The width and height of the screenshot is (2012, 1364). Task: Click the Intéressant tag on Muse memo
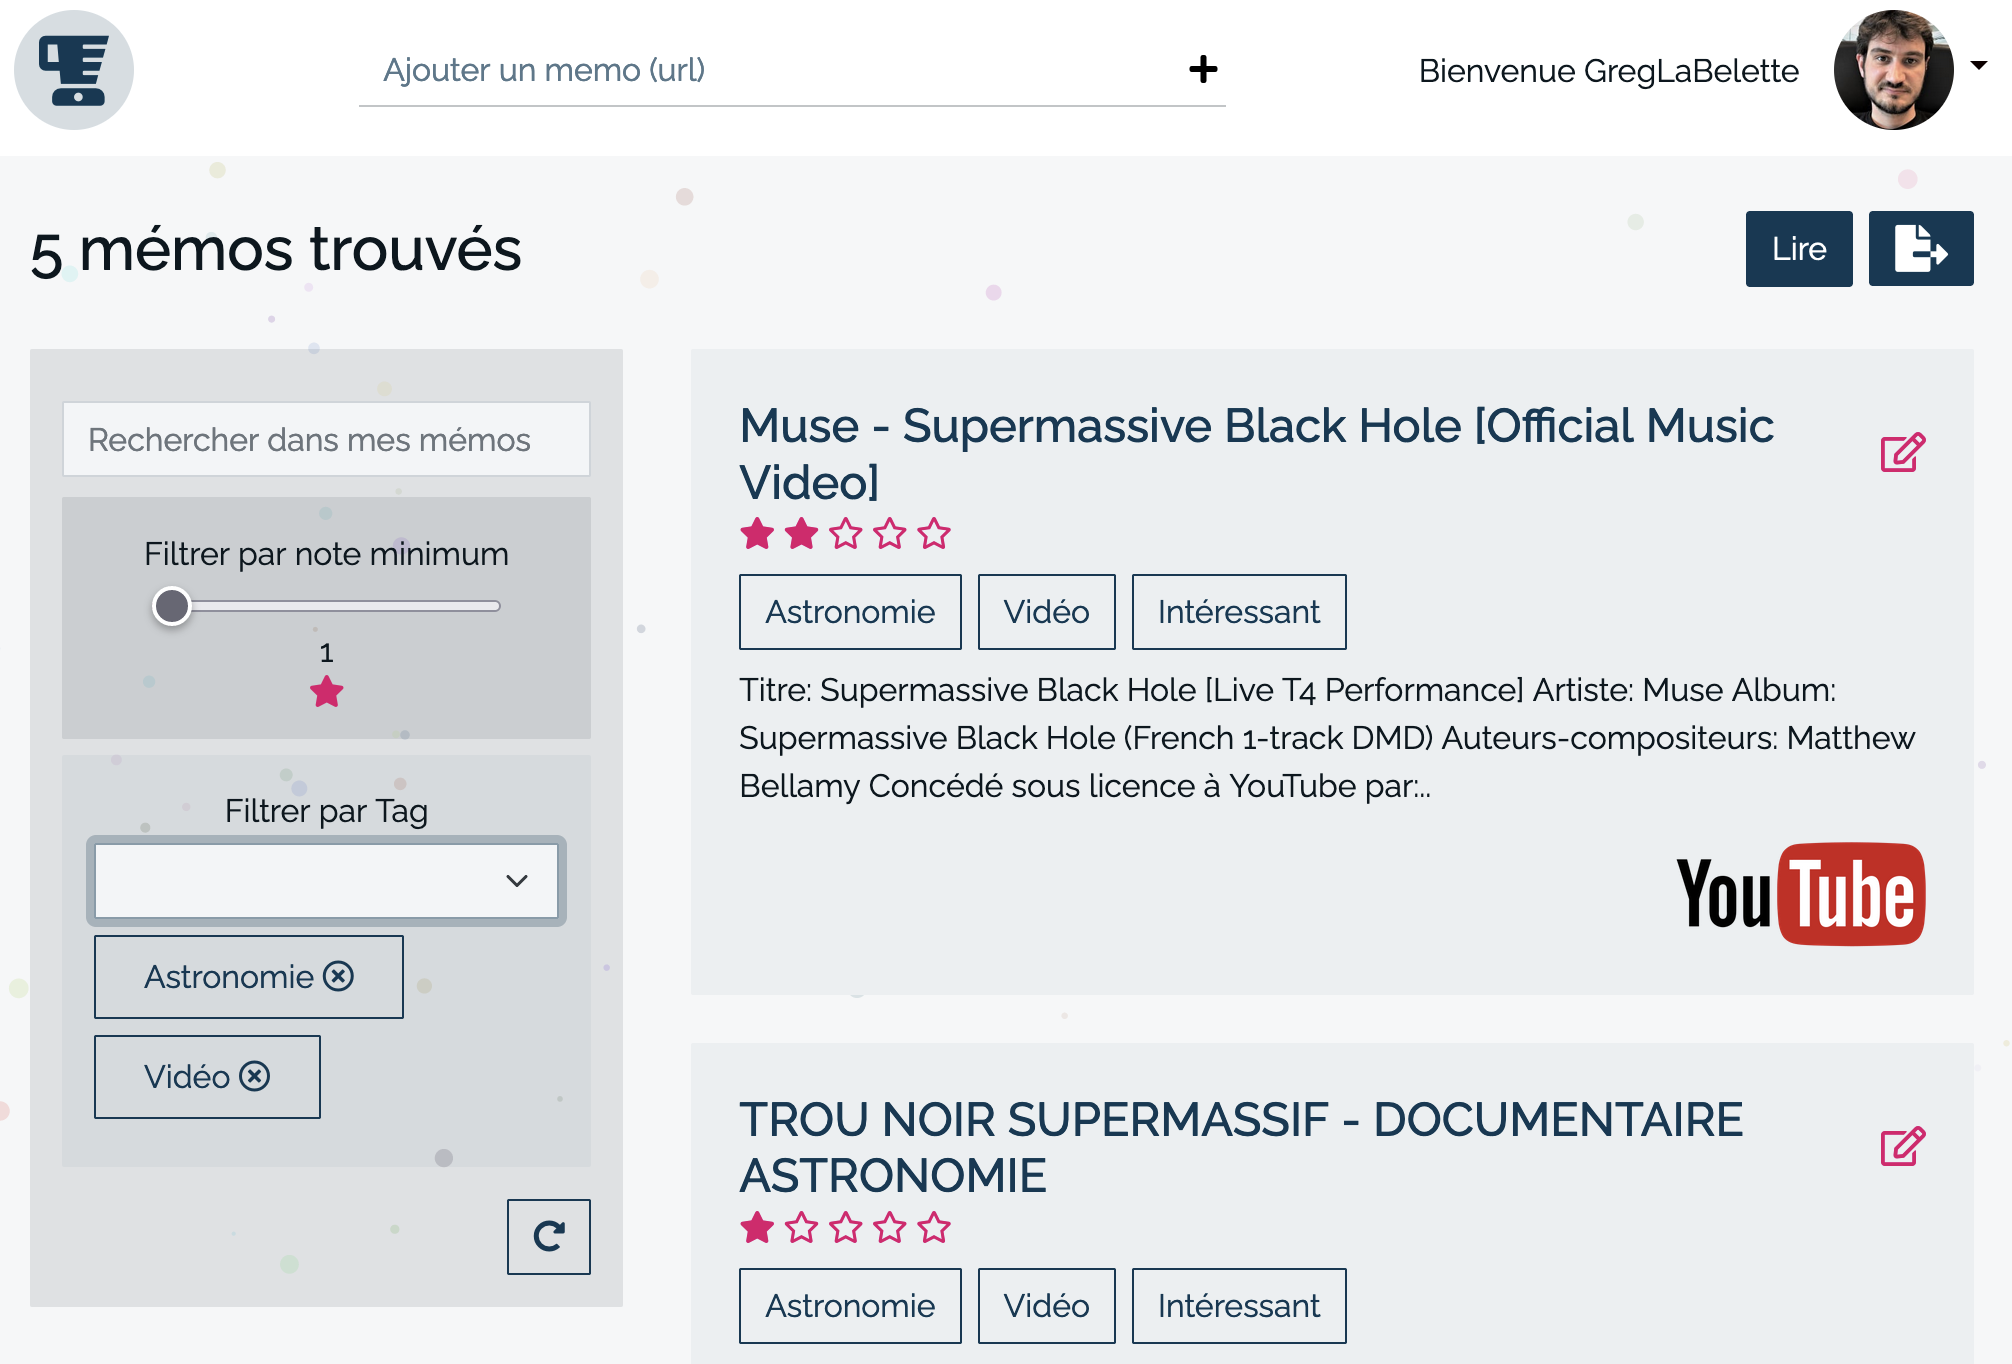click(1238, 612)
